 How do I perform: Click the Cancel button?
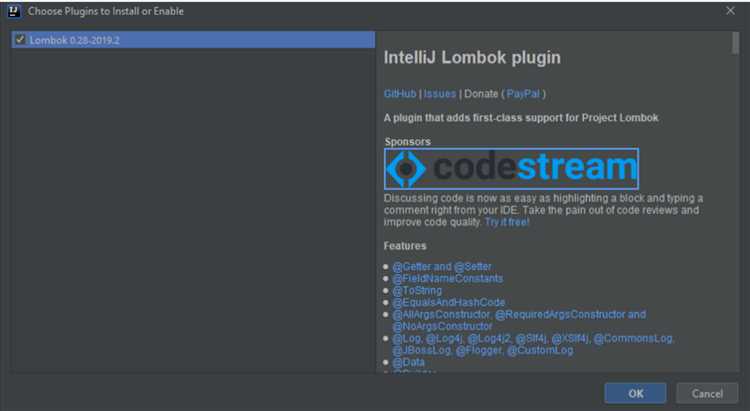[x=707, y=393]
